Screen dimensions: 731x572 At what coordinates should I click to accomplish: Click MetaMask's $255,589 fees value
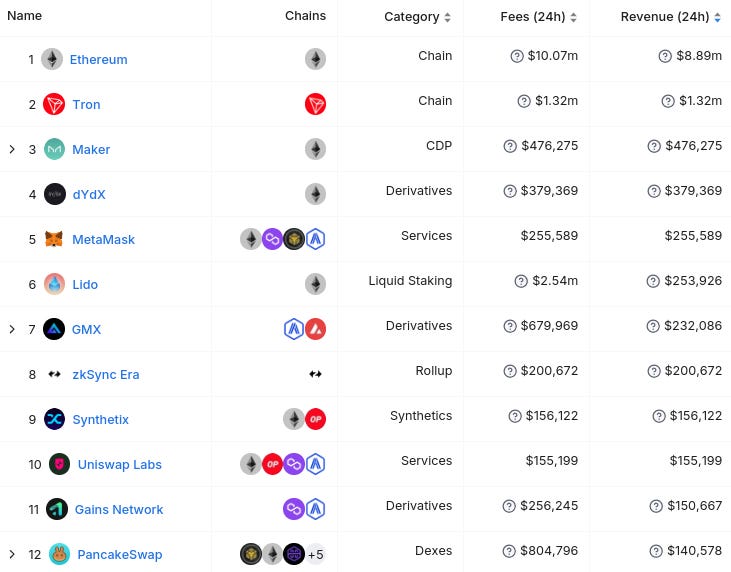pos(549,236)
